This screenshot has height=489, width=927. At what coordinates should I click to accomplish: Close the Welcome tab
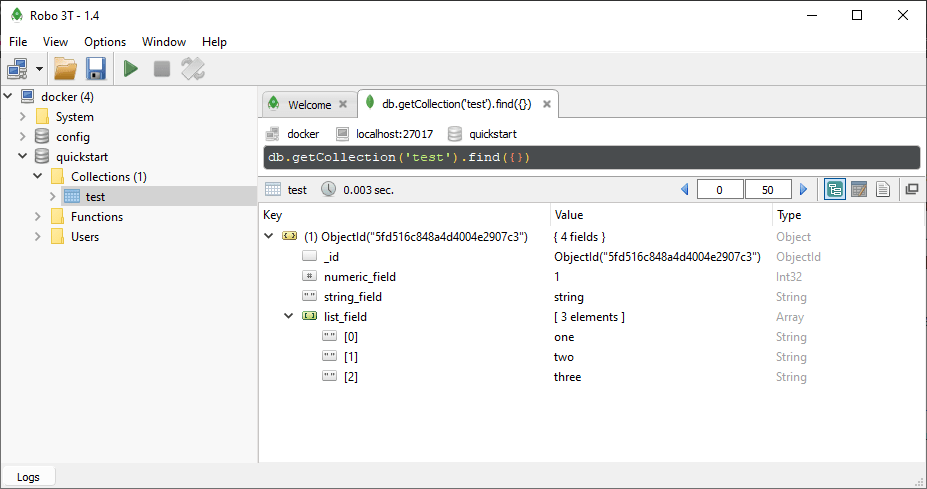(343, 104)
